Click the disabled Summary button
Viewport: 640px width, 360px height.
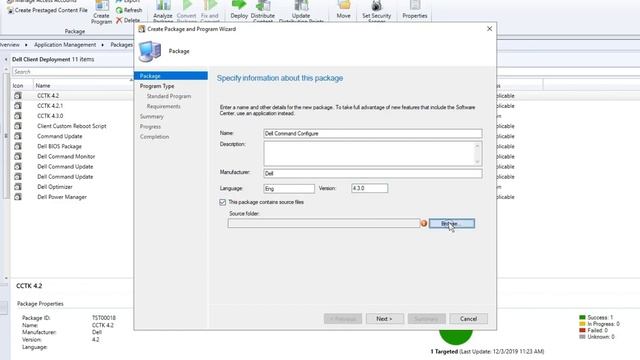click(427, 319)
